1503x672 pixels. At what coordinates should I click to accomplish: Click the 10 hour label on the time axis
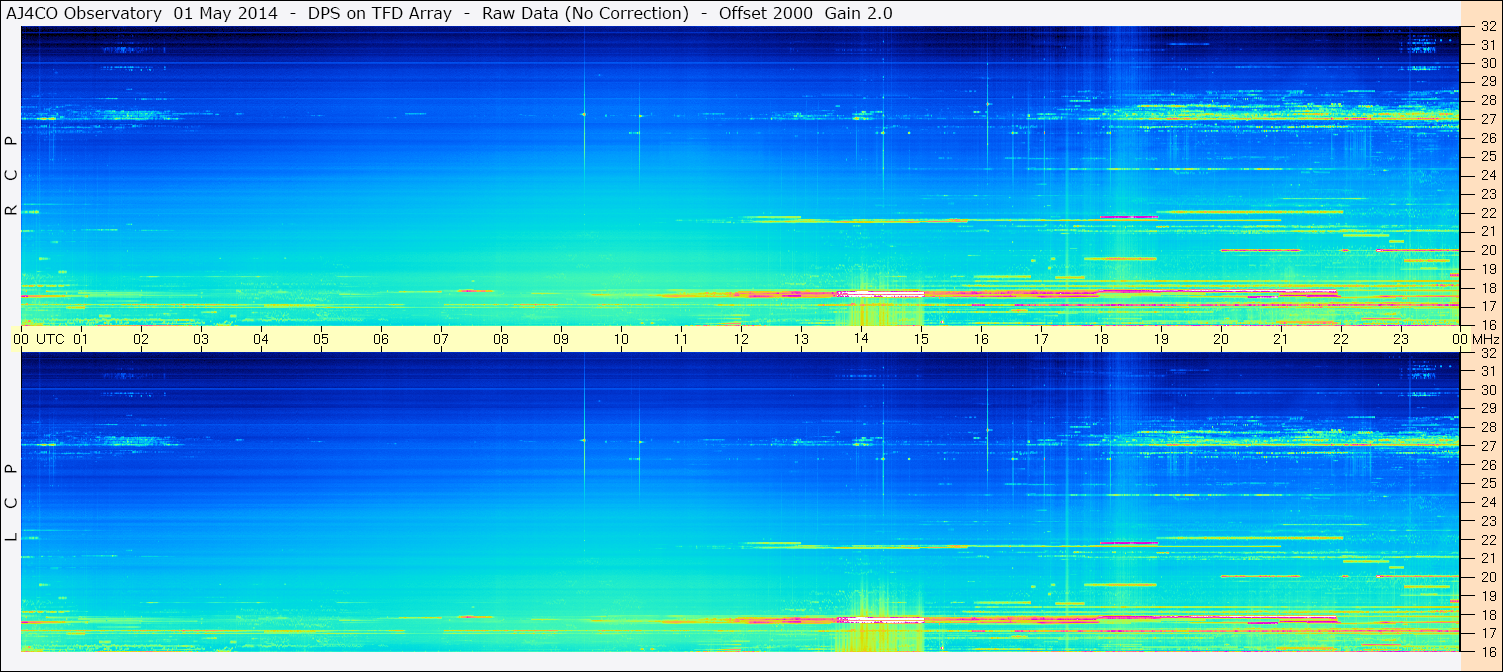[x=621, y=339]
